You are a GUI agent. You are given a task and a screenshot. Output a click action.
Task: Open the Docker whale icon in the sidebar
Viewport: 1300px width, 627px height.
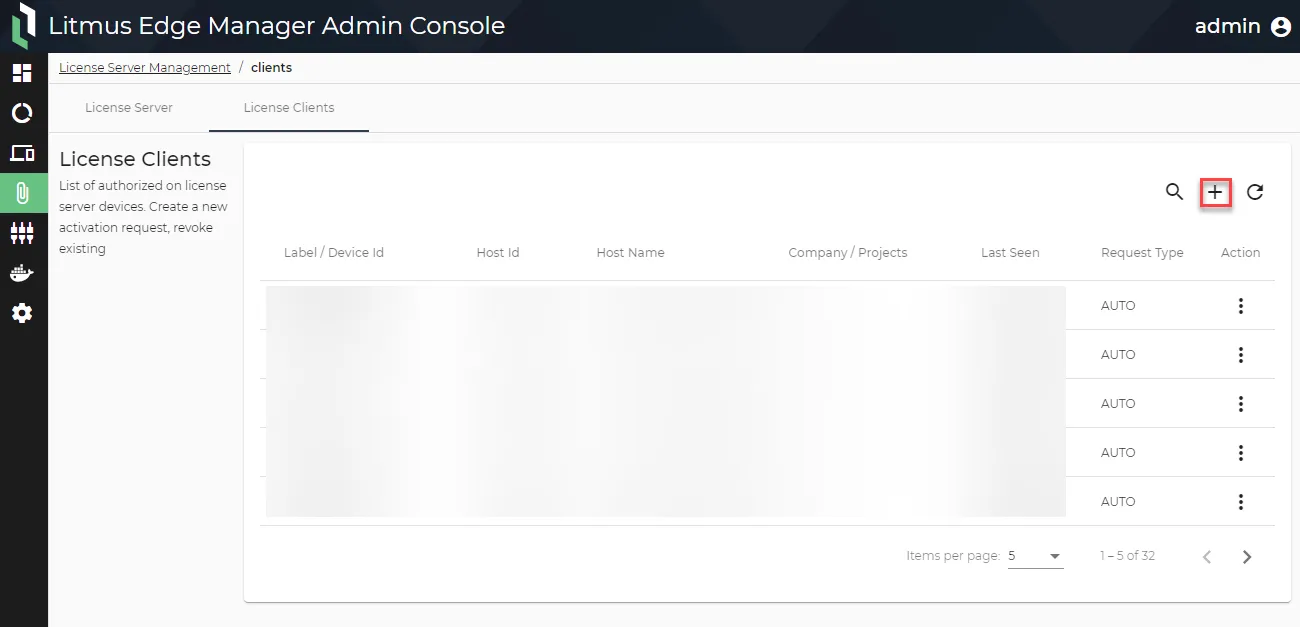[x=22, y=273]
